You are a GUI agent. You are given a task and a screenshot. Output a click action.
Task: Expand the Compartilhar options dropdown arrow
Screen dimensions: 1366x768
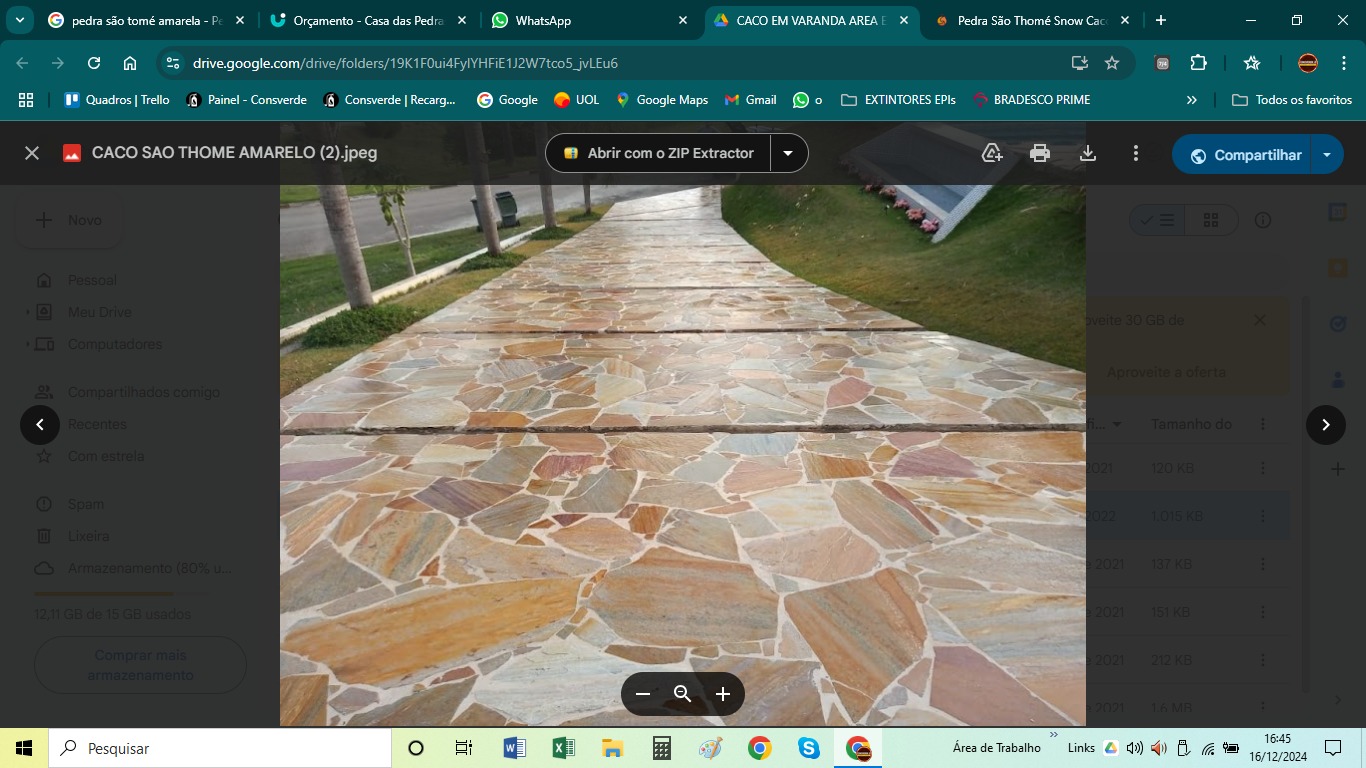pyautogui.click(x=1327, y=155)
